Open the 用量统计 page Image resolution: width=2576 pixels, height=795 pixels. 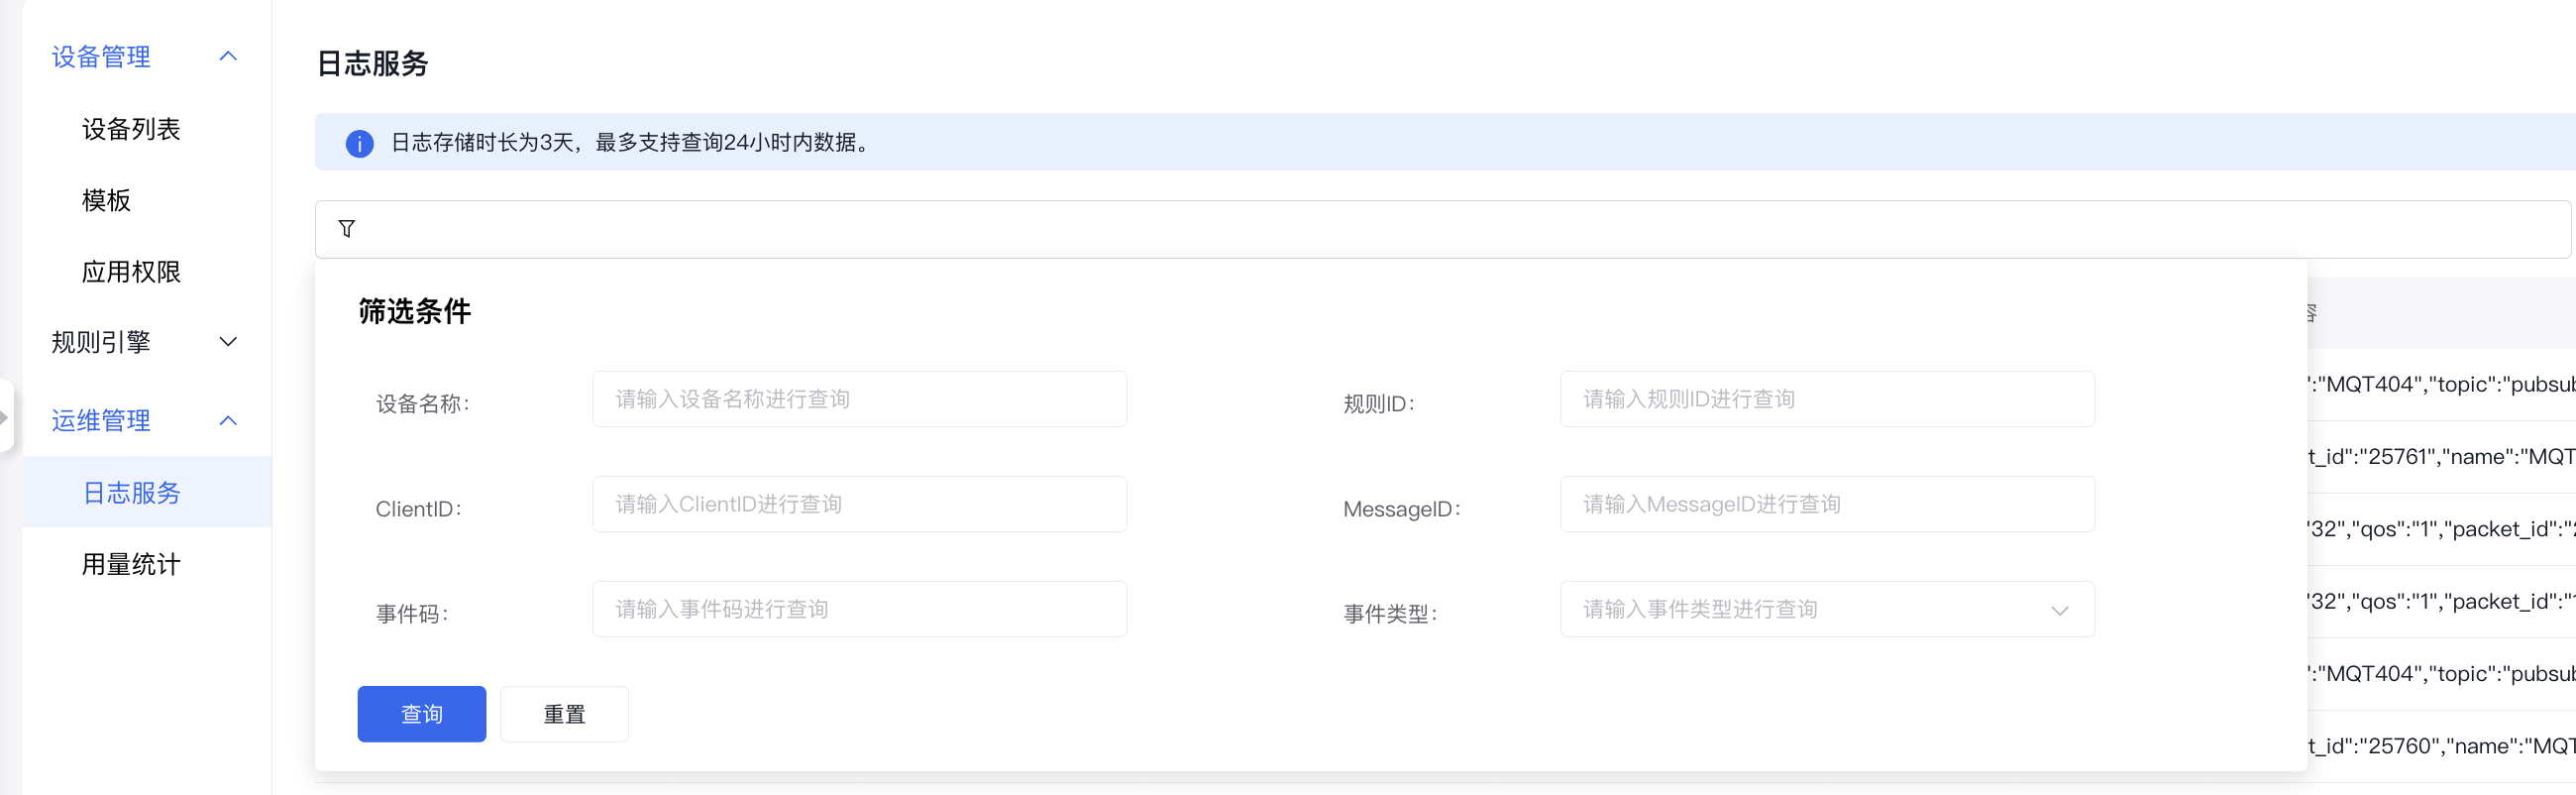pos(131,564)
